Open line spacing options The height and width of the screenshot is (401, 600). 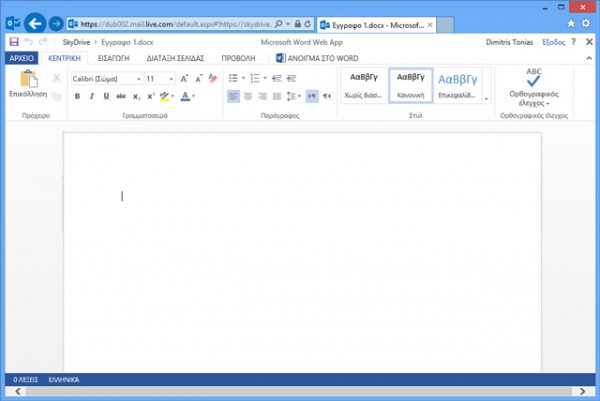pos(293,96)
